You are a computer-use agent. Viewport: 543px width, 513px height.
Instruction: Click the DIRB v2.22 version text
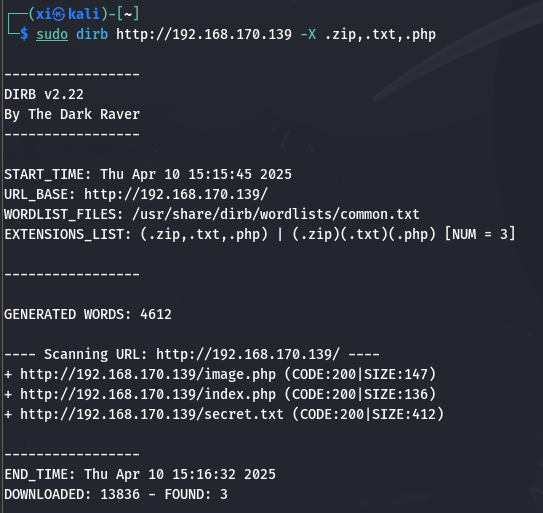[44, 94]
